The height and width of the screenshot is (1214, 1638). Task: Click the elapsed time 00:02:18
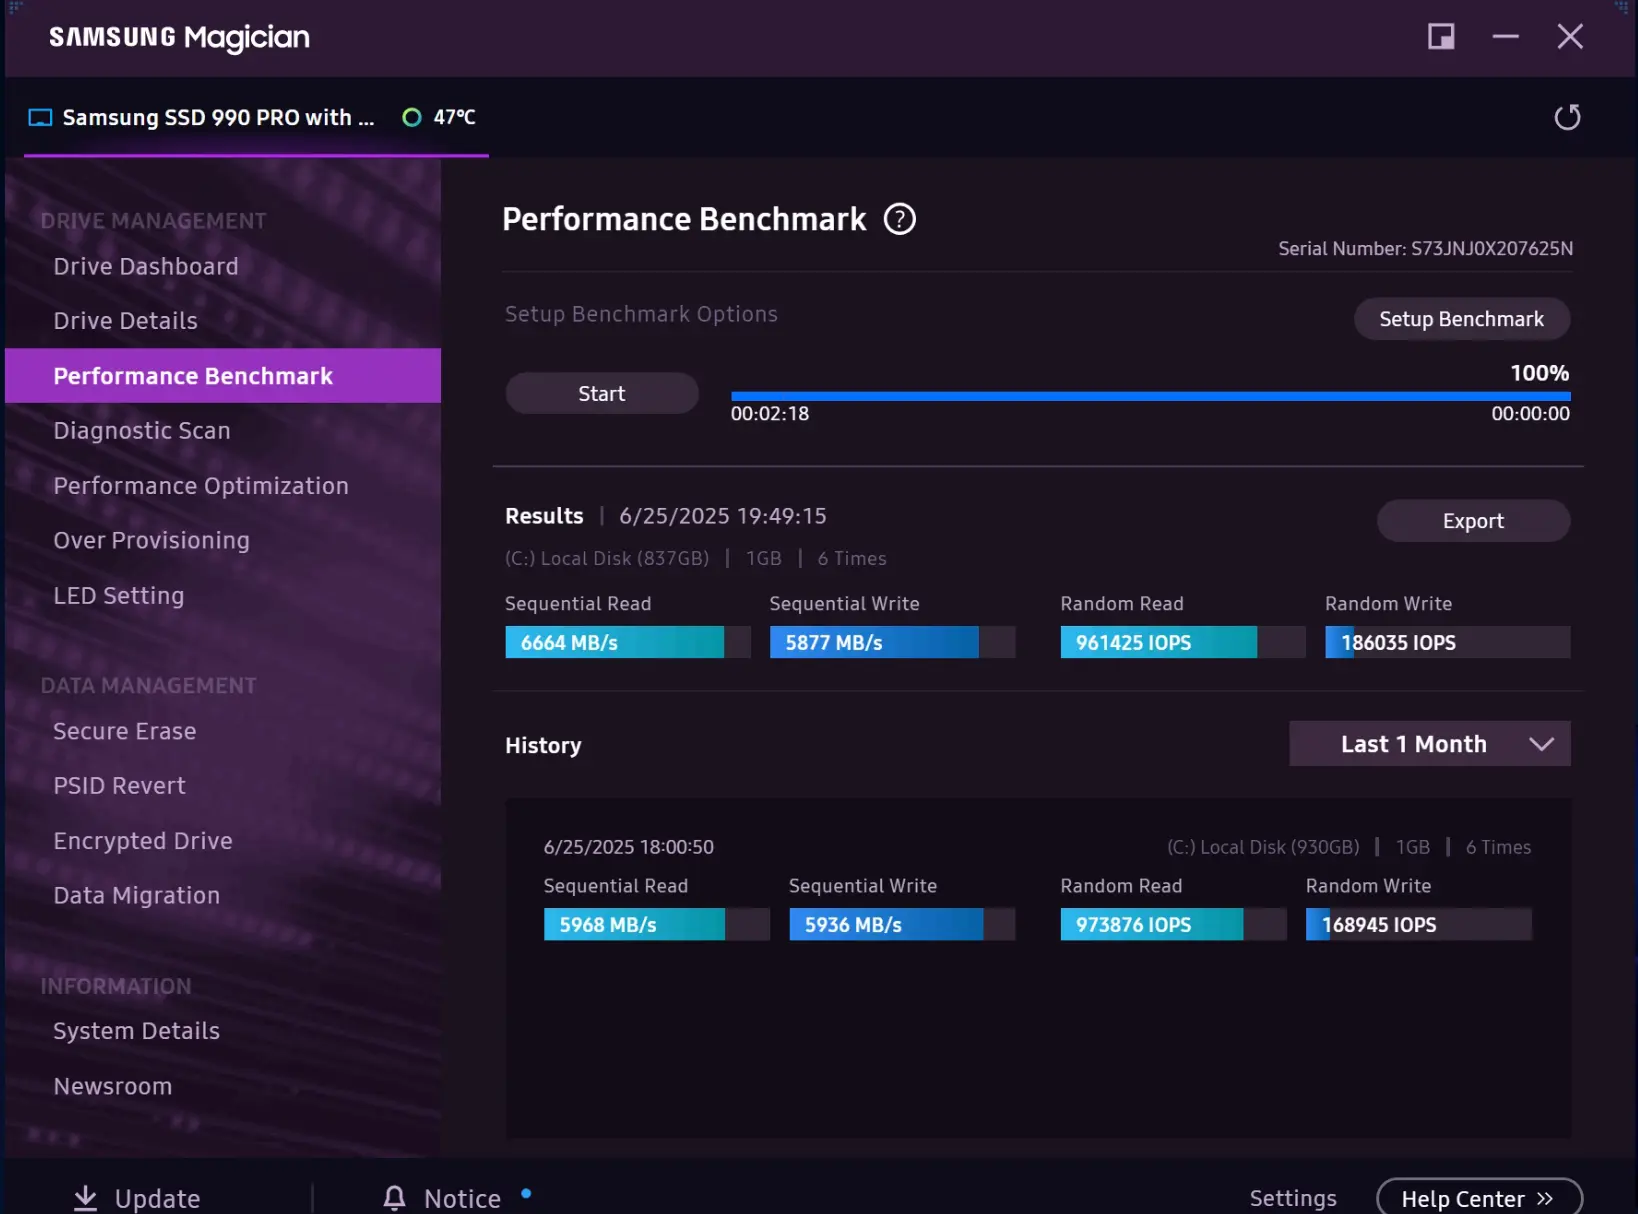[x=770, y=414]
